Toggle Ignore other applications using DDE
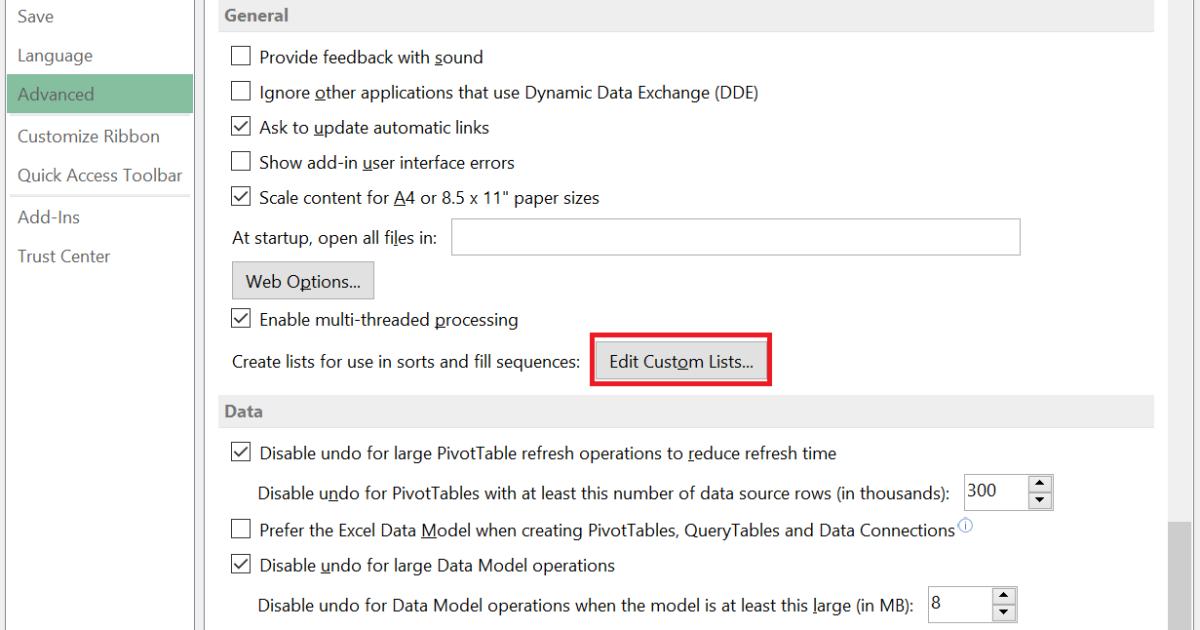1200x630 pixels. (241, 93)
